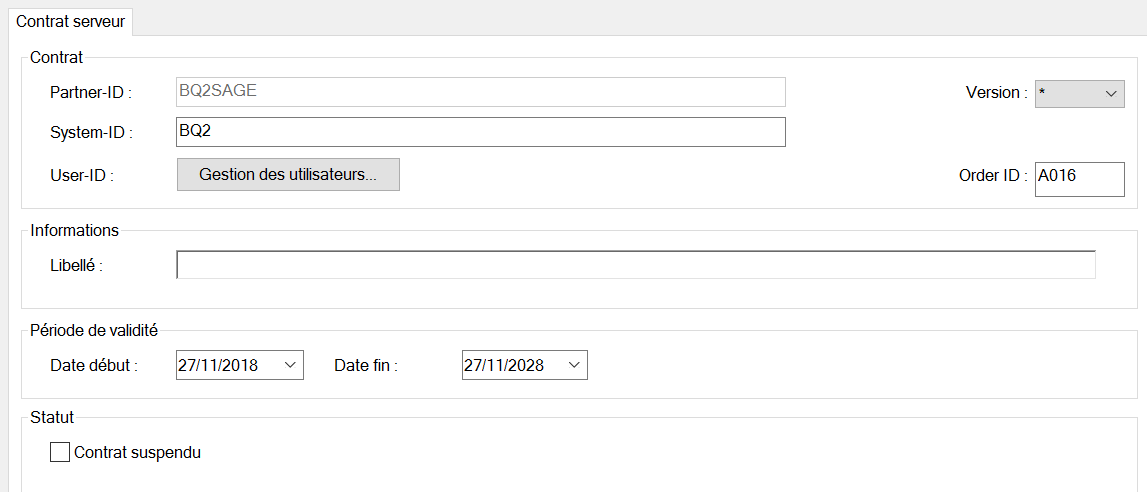Viewport: 1147px width, 492px height.
Task: Select the day part of Date fin
Action: tap(473, 366)
